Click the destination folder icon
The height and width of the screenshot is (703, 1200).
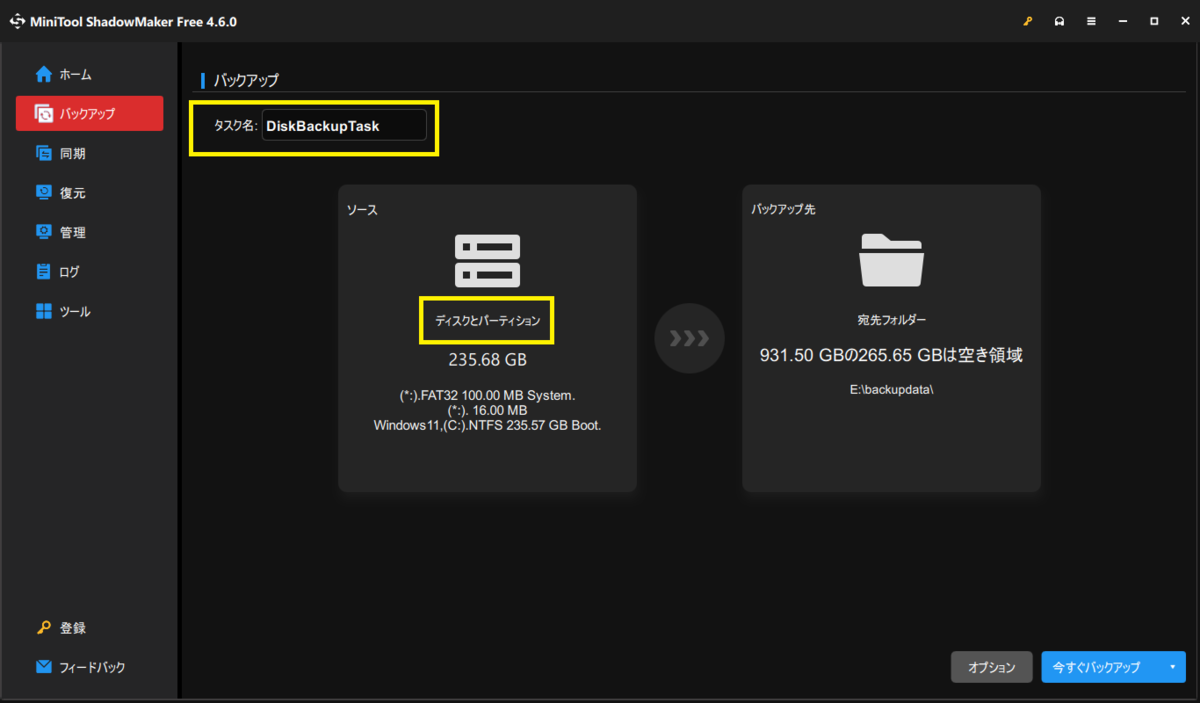click(x=892, y=260)
